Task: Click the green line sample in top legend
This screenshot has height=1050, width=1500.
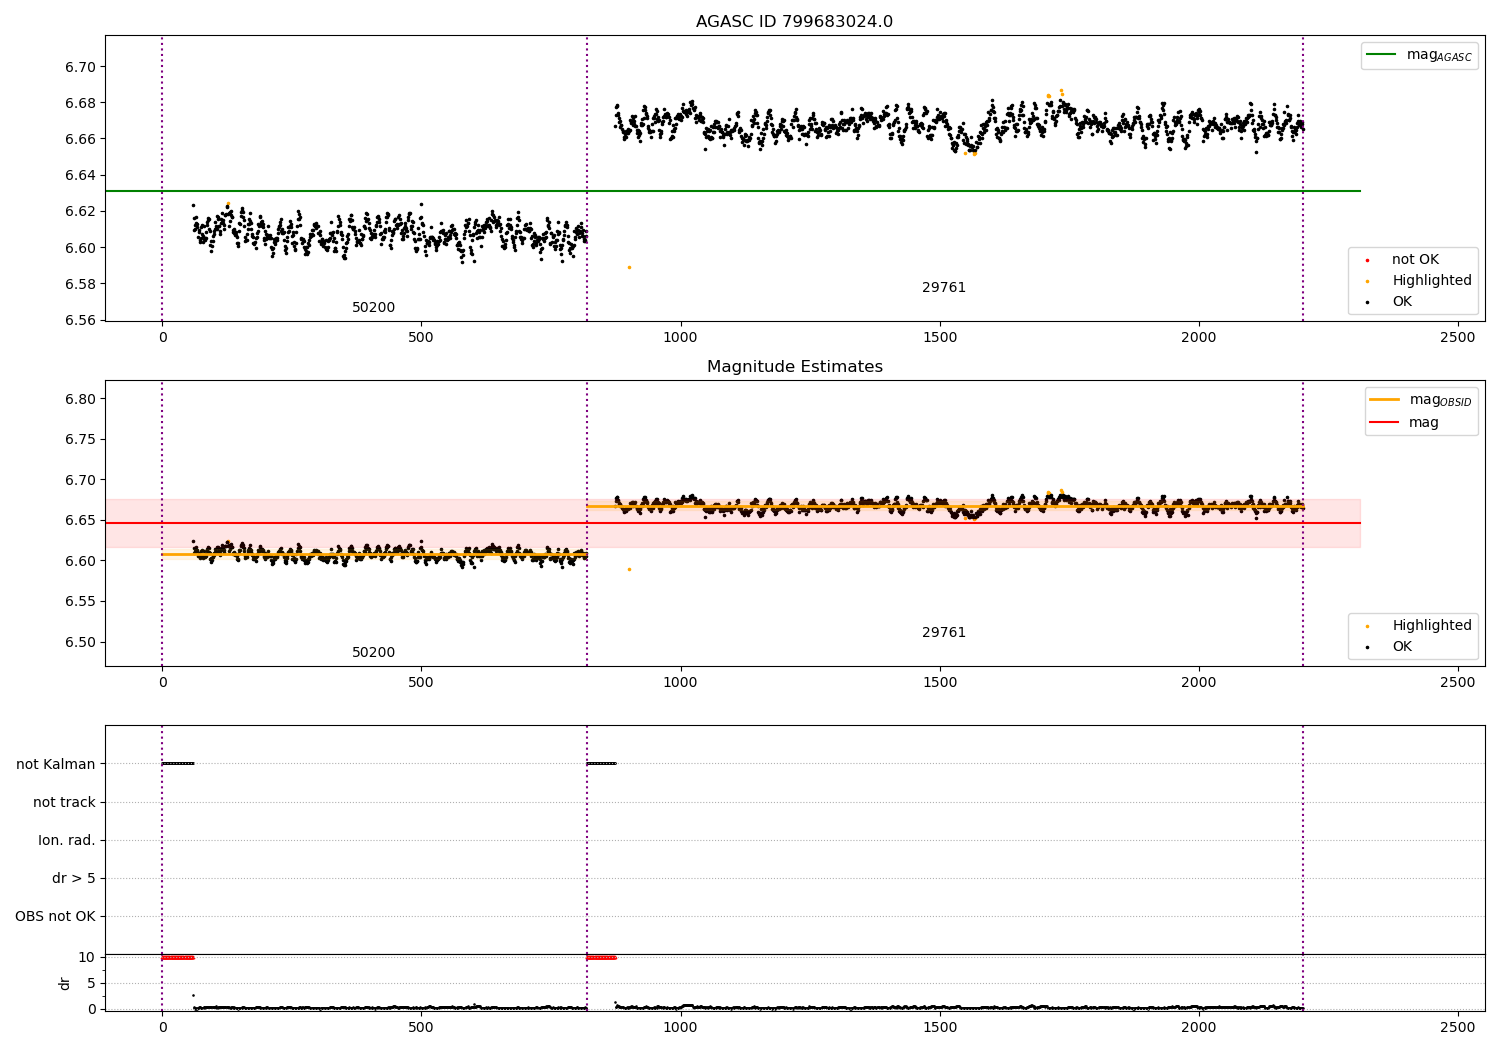Action: pos(1381,55)
